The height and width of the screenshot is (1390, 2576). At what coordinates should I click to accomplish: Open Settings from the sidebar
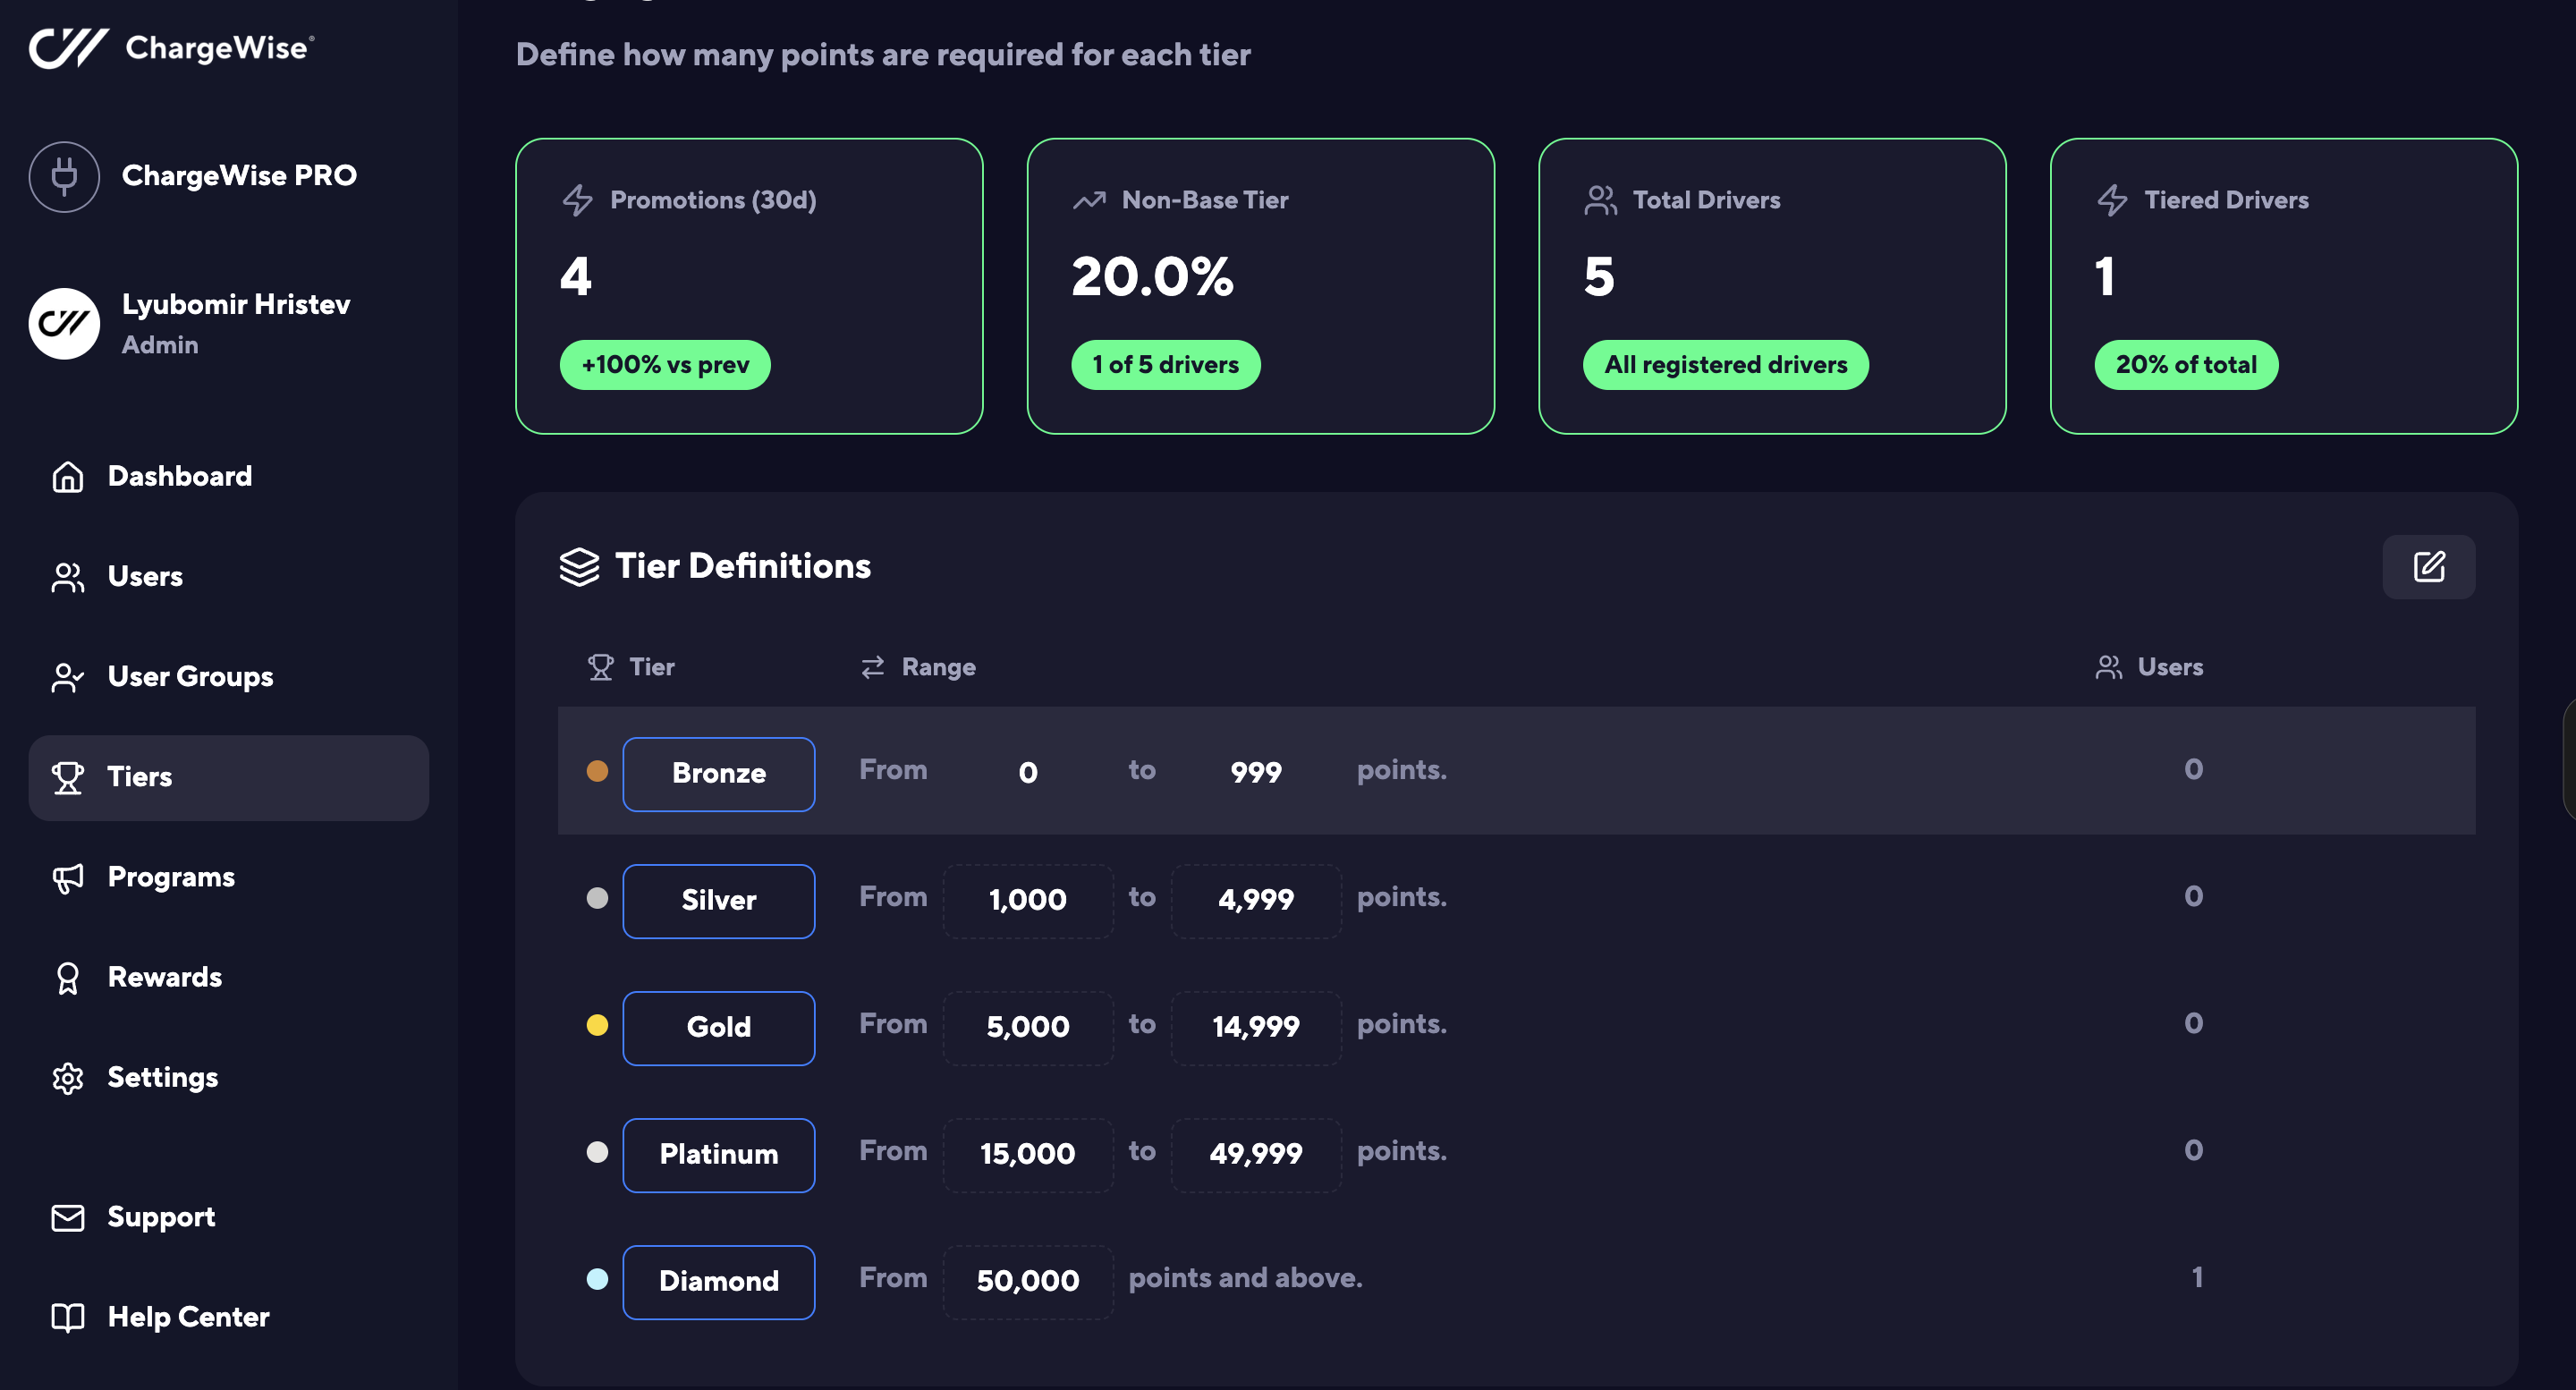(x=162, y=1077)
